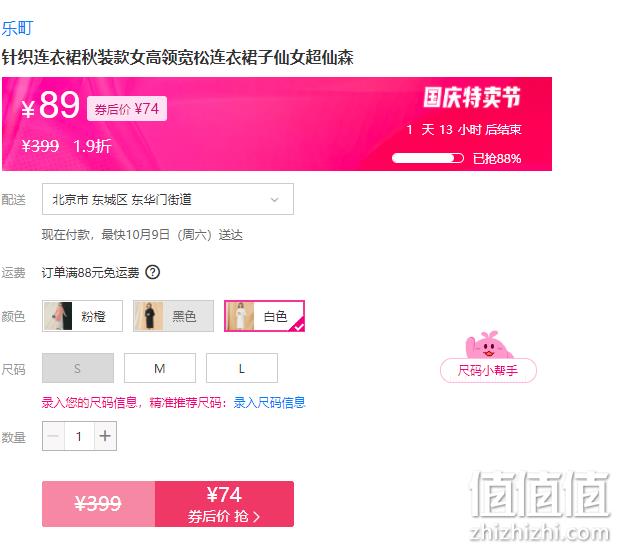
Task: Open the 北京市 东城区 东华门街道 address selector
Action: click(168, 199)
